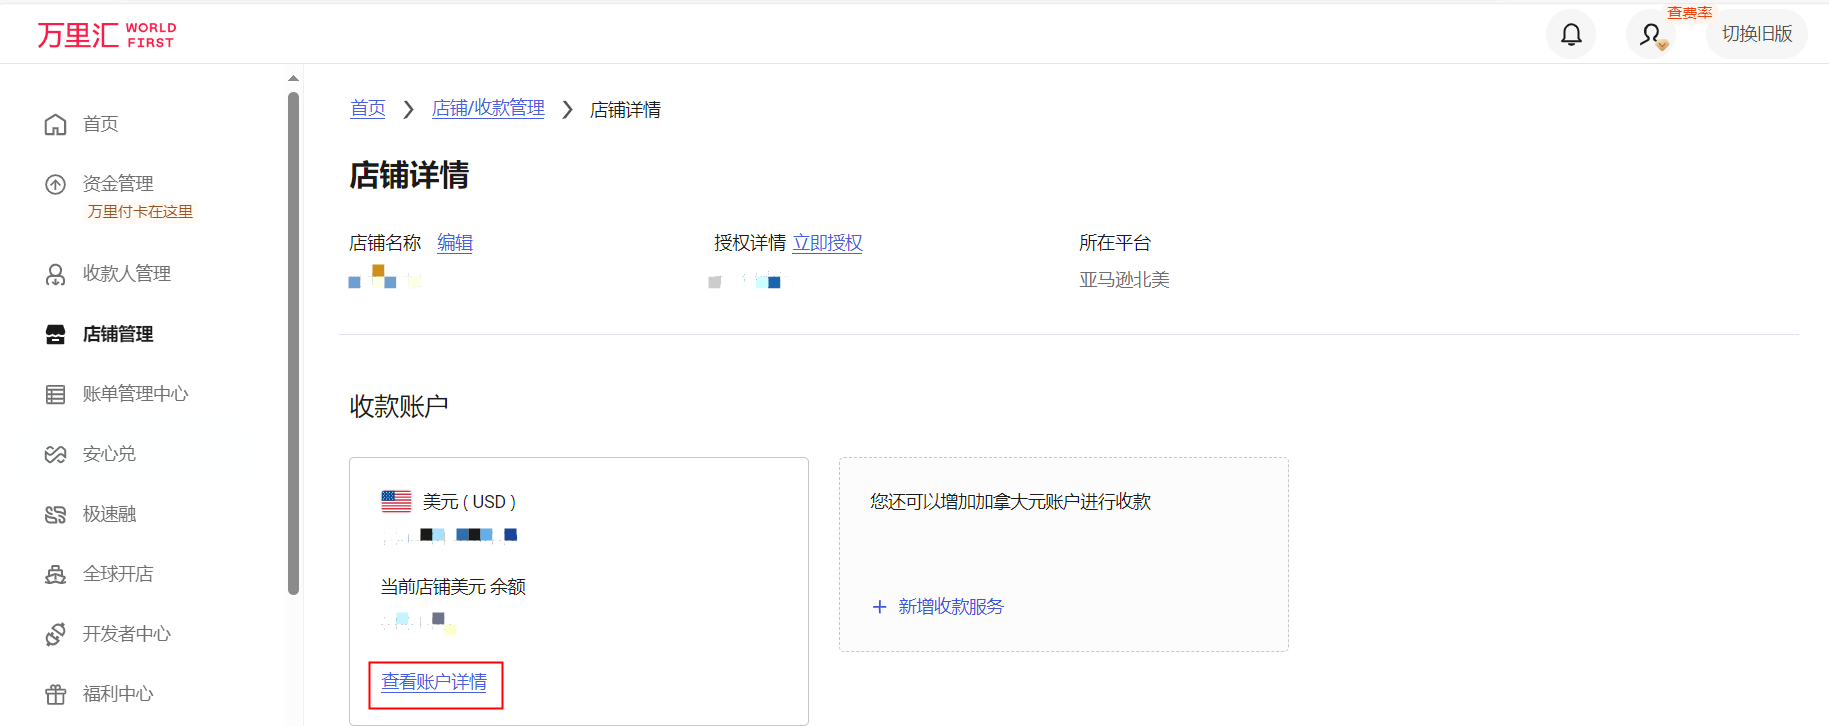This screenshot has width=1829, height=726.
Task: Click the 安心兑 sidebar icon
Action: coord(56,454)
